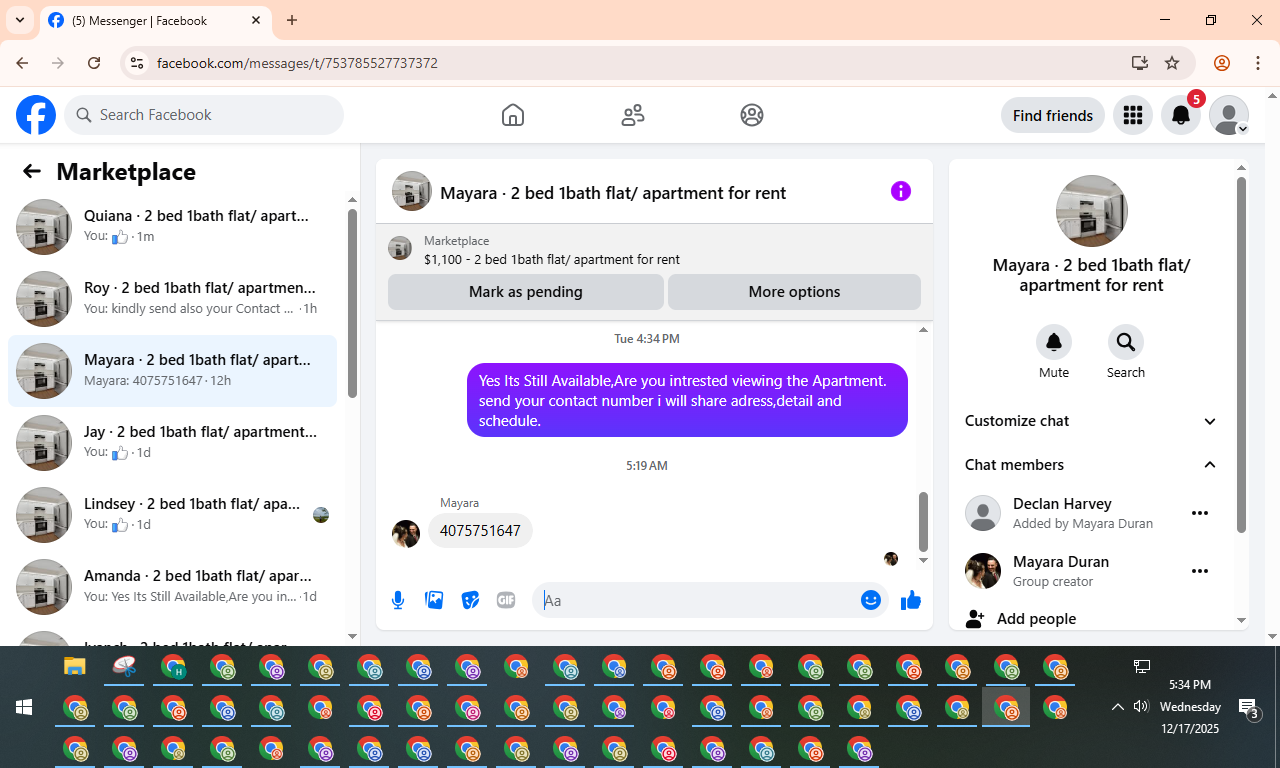Attach a file using the photo icon
The image size is (1280, 768).
coord(434,600)
